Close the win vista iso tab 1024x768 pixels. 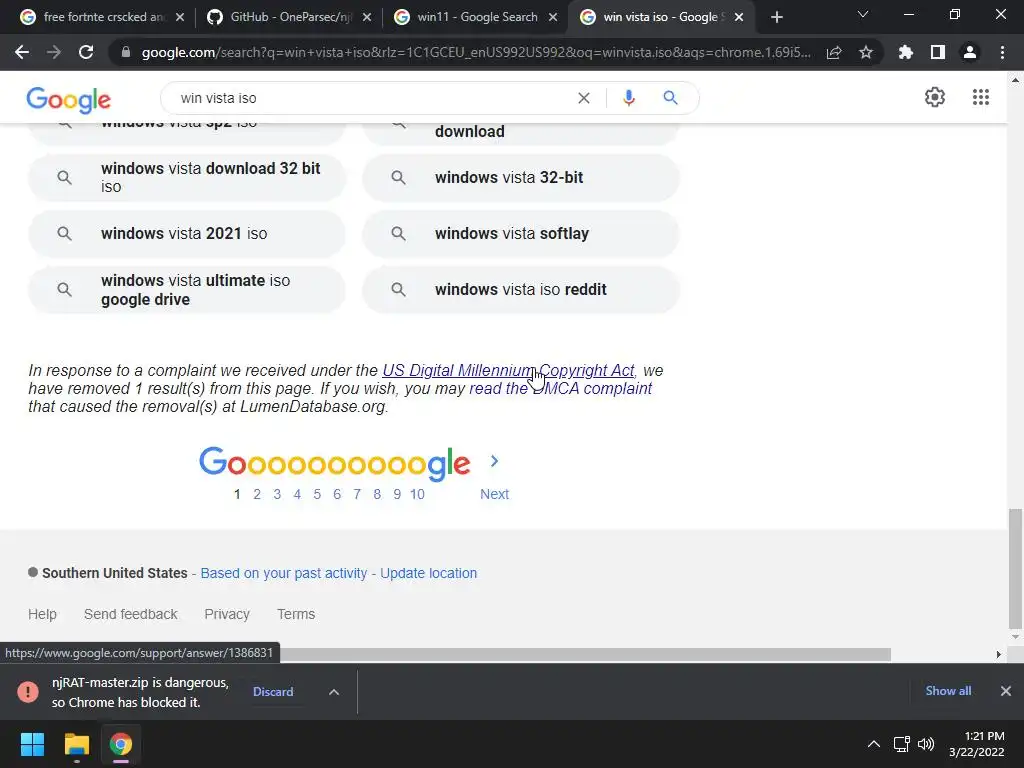tap(739, 17)
